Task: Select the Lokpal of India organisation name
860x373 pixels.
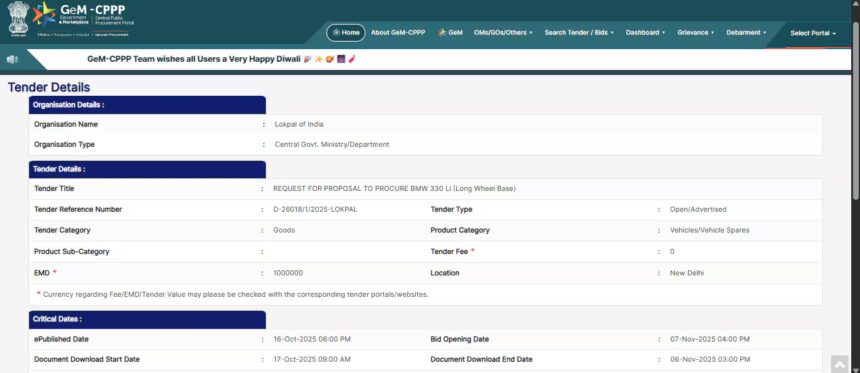Action: tap(299, 125)
